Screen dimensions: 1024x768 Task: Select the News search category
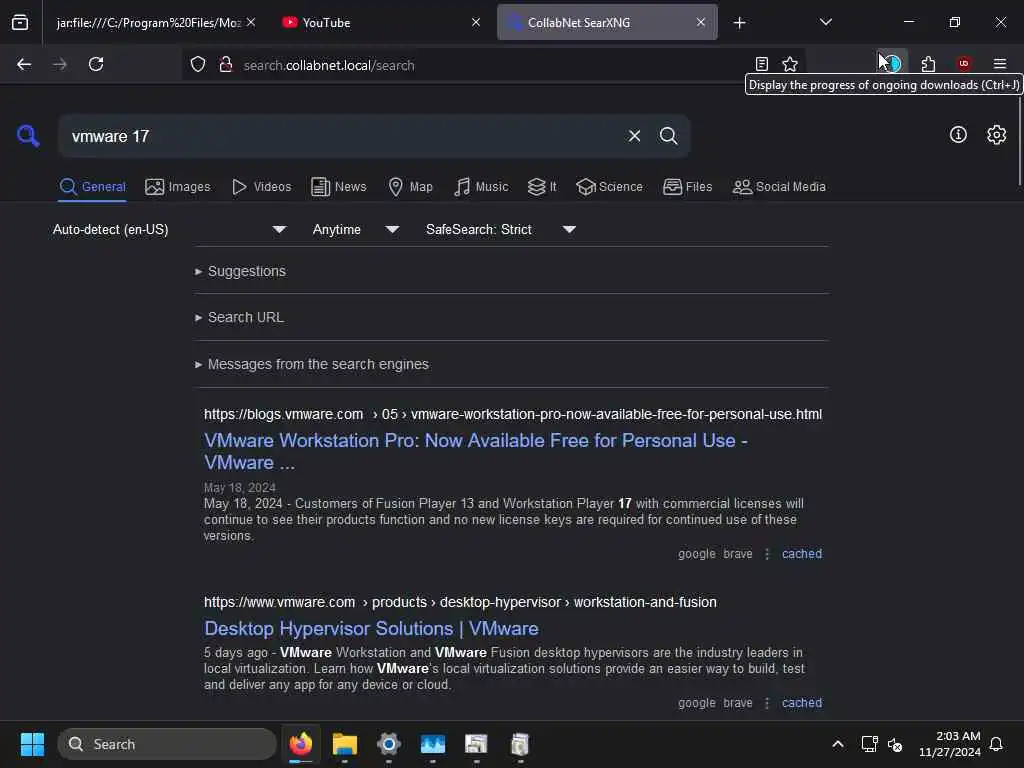point(338,187)
